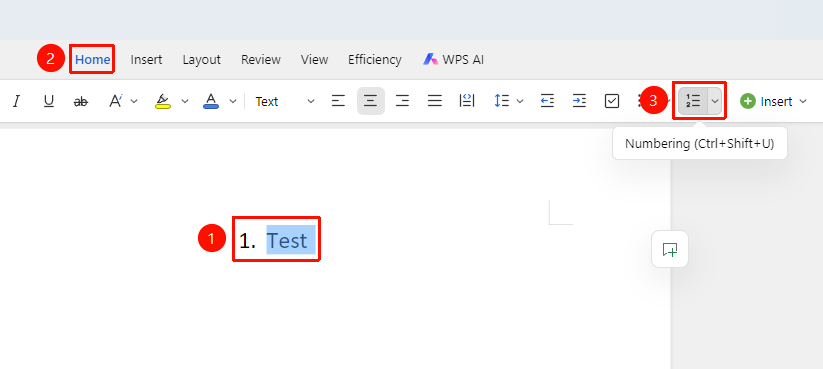823x369 pixels.
Task: Decrease paragraph indent
Action: (x=547, y=101)
